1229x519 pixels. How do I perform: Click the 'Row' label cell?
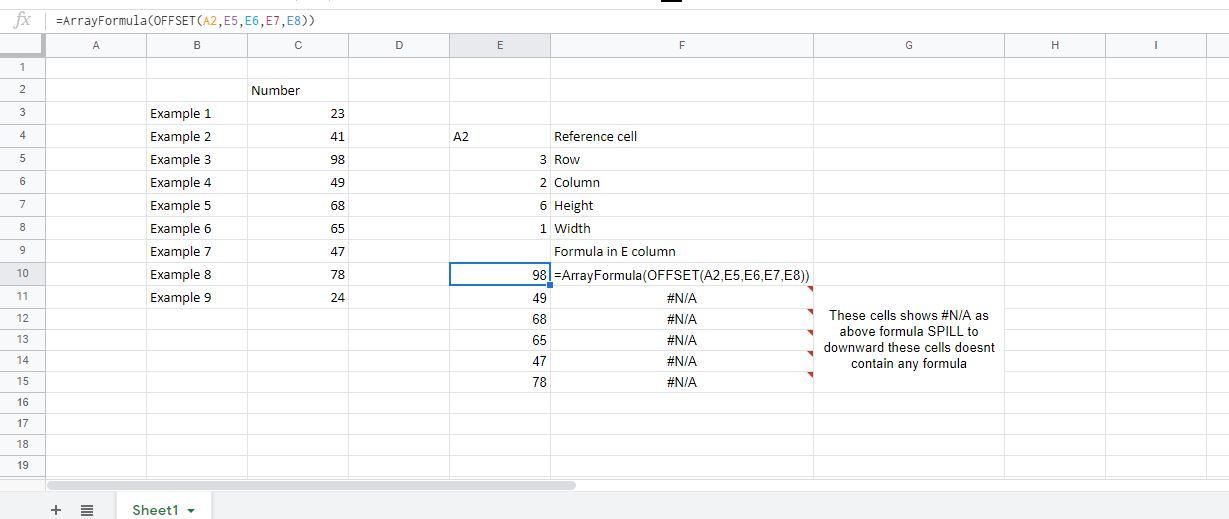click(x=682, y=159)
